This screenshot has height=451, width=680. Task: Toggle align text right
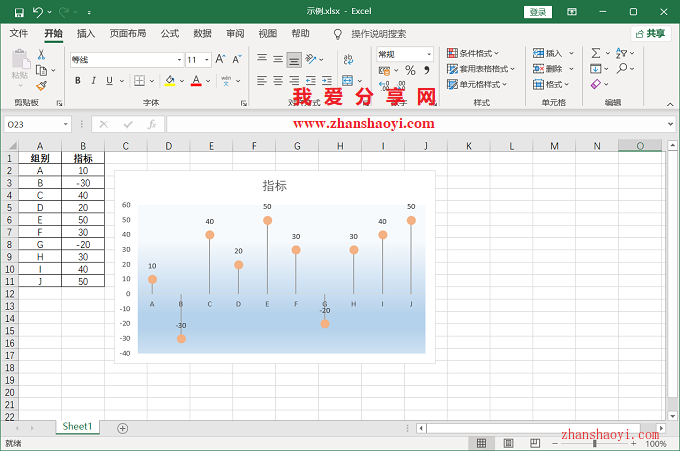294,81
